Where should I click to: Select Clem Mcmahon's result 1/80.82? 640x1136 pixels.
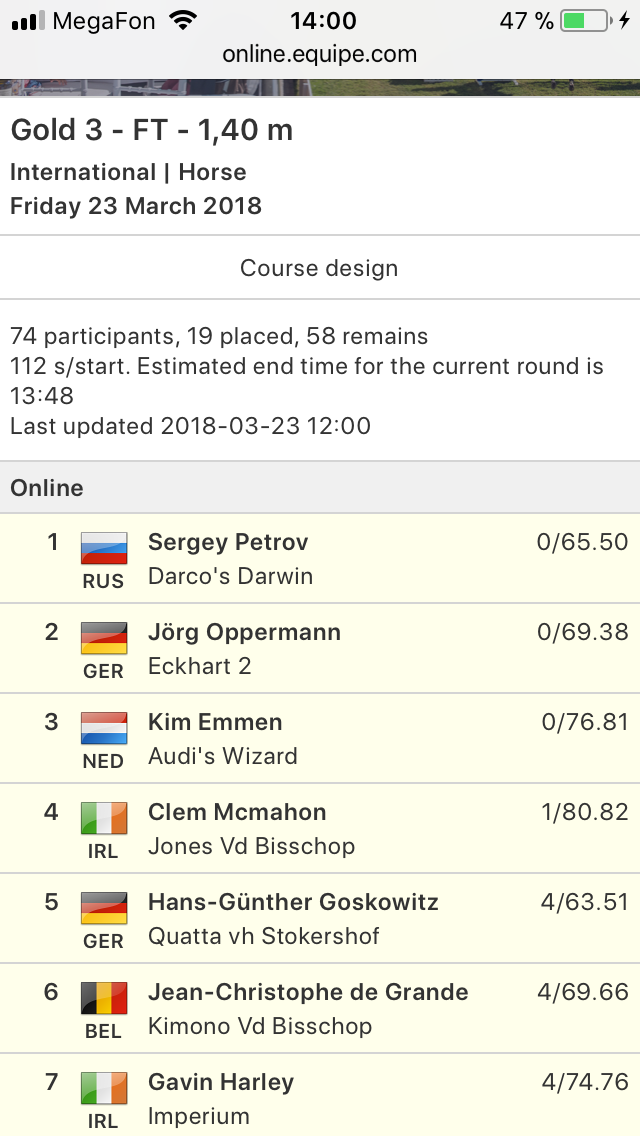(584, 812)
